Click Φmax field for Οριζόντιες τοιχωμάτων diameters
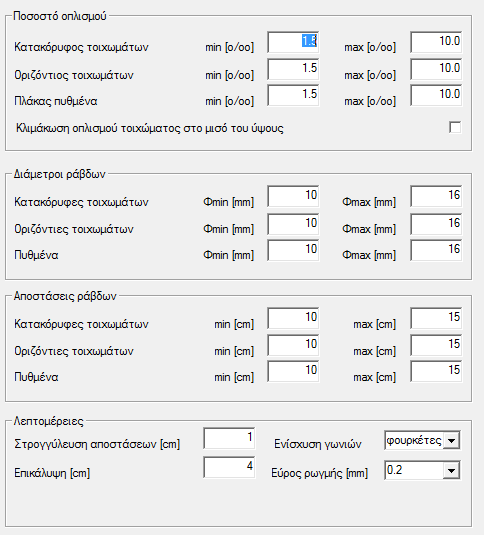484x535 pixels. [436, 224]
